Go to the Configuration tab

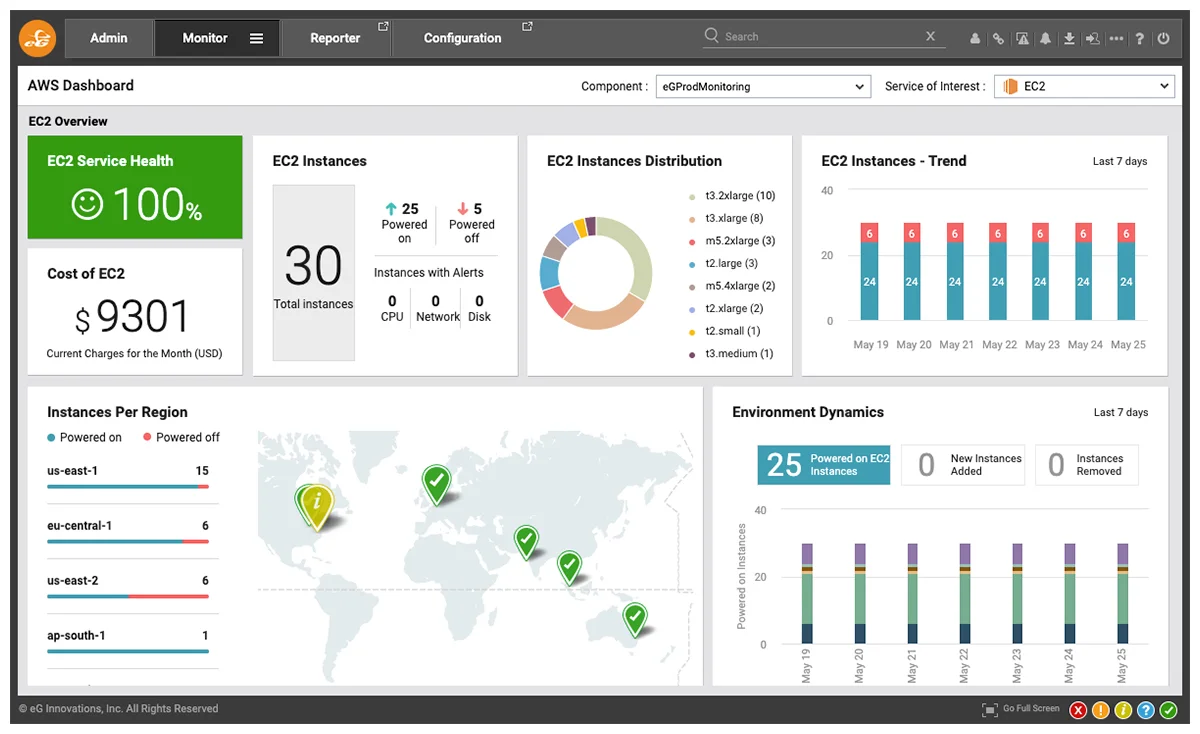coord(464,38)
